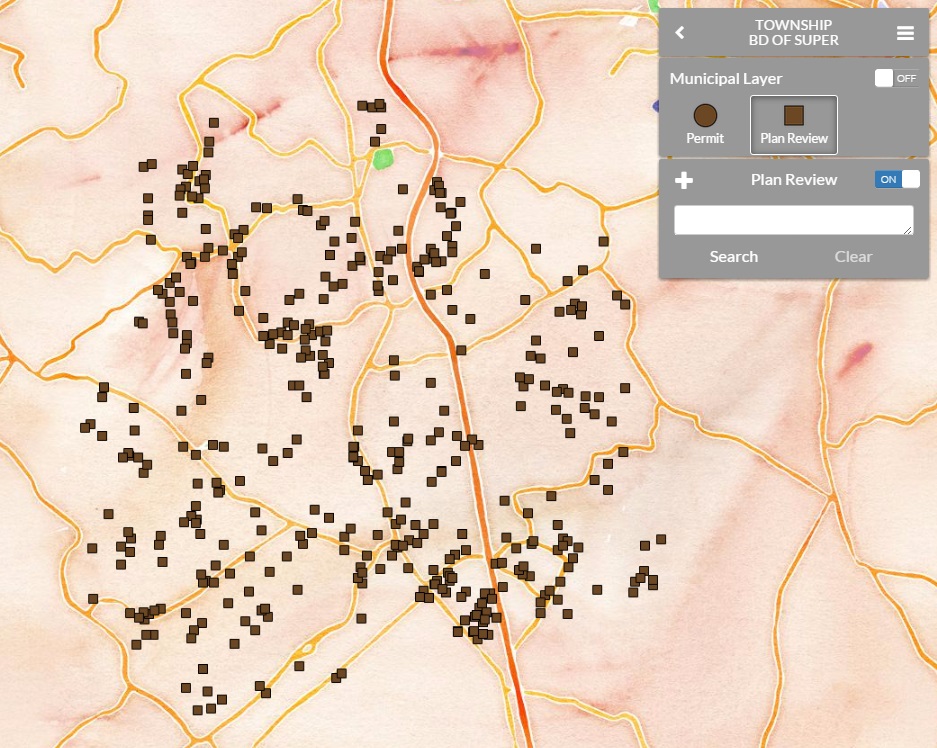
Task: Select the rightmost brown plan review marker
Action: 660,539
